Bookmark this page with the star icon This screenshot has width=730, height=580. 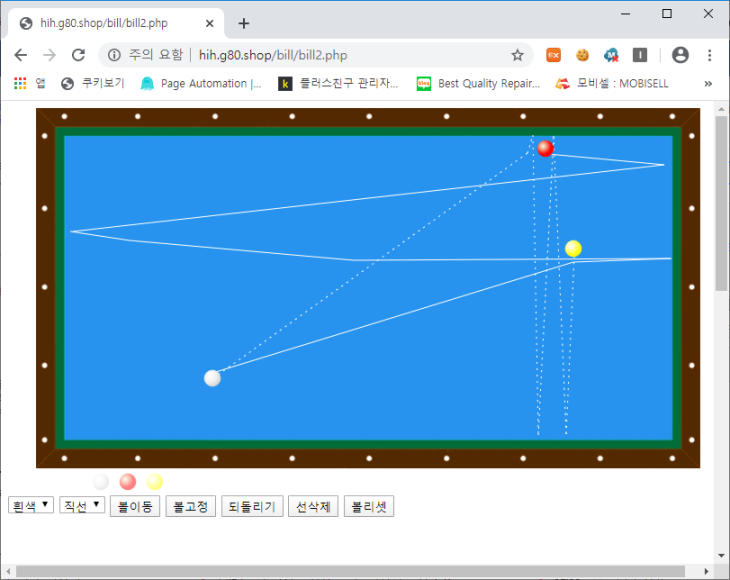(517, 55)
